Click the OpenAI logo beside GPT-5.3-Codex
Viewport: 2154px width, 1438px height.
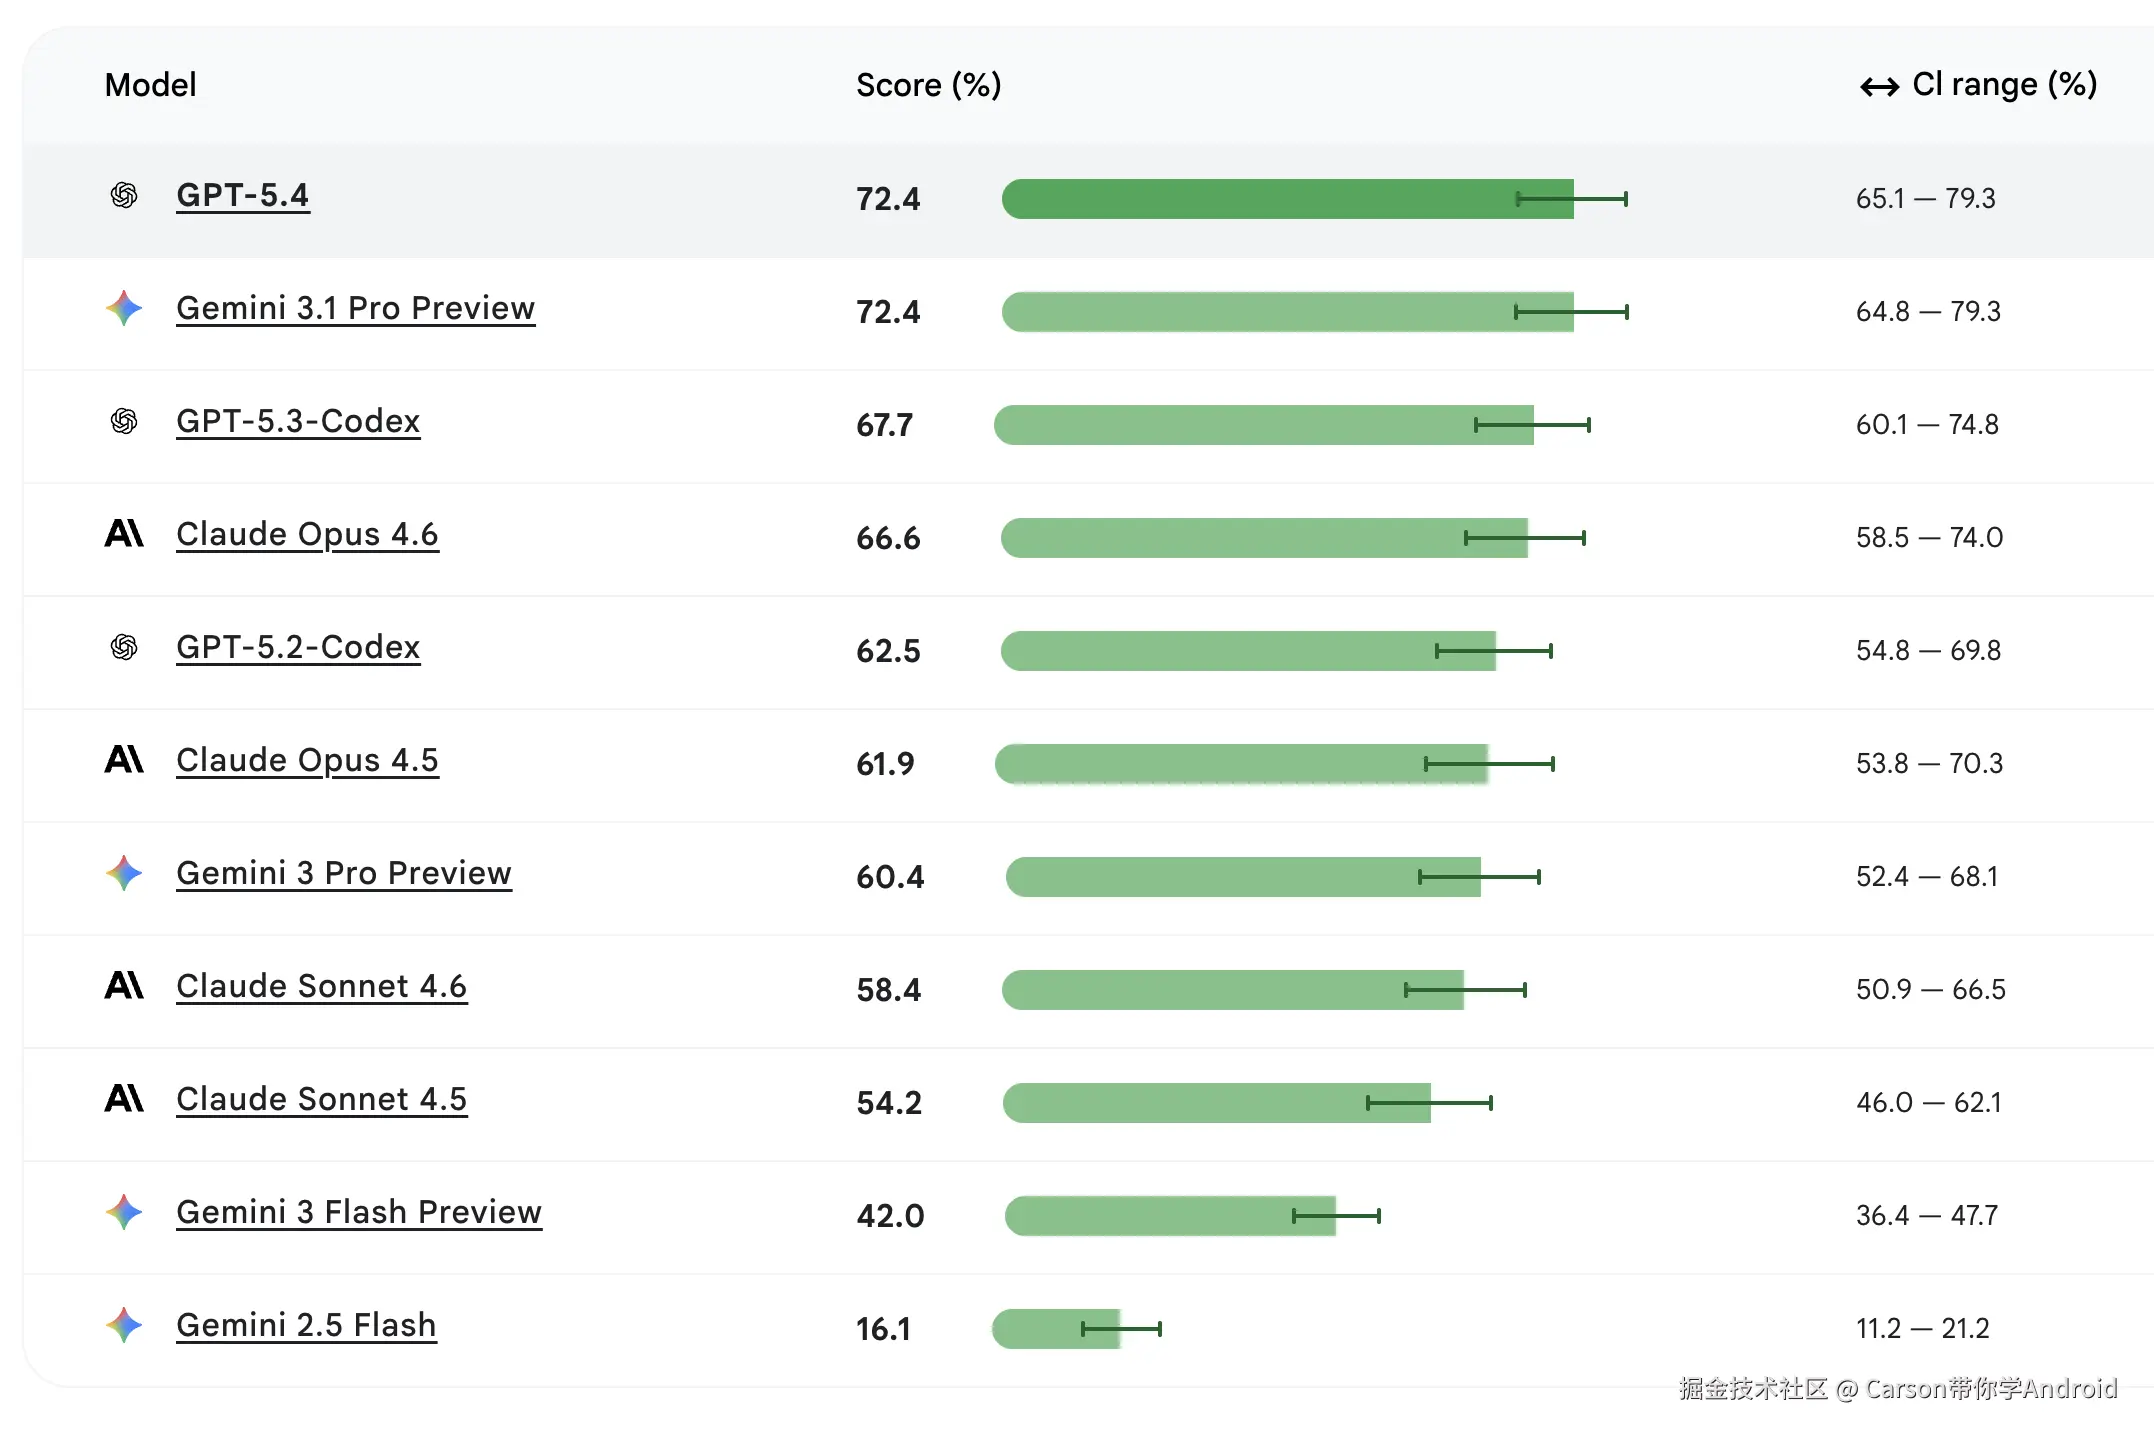point(124,421)
